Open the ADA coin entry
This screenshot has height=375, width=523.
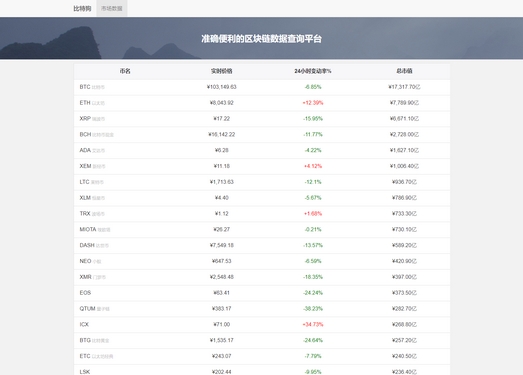[x=262, y=150]
